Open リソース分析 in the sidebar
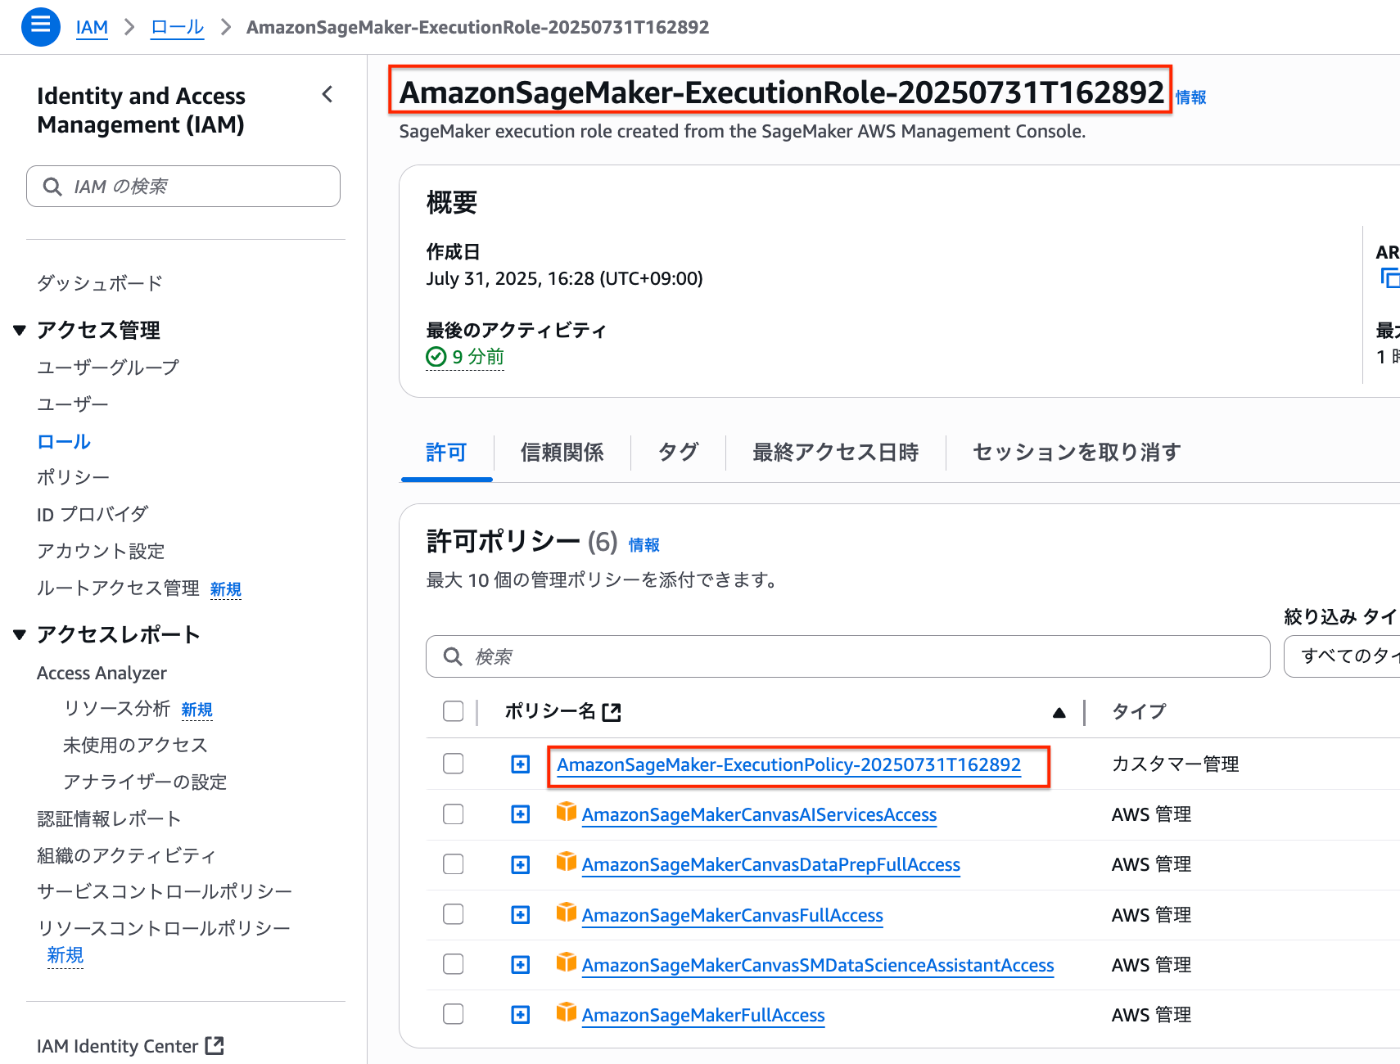The height and width of the screenshot is (1064, 1400). pos(117,708)
